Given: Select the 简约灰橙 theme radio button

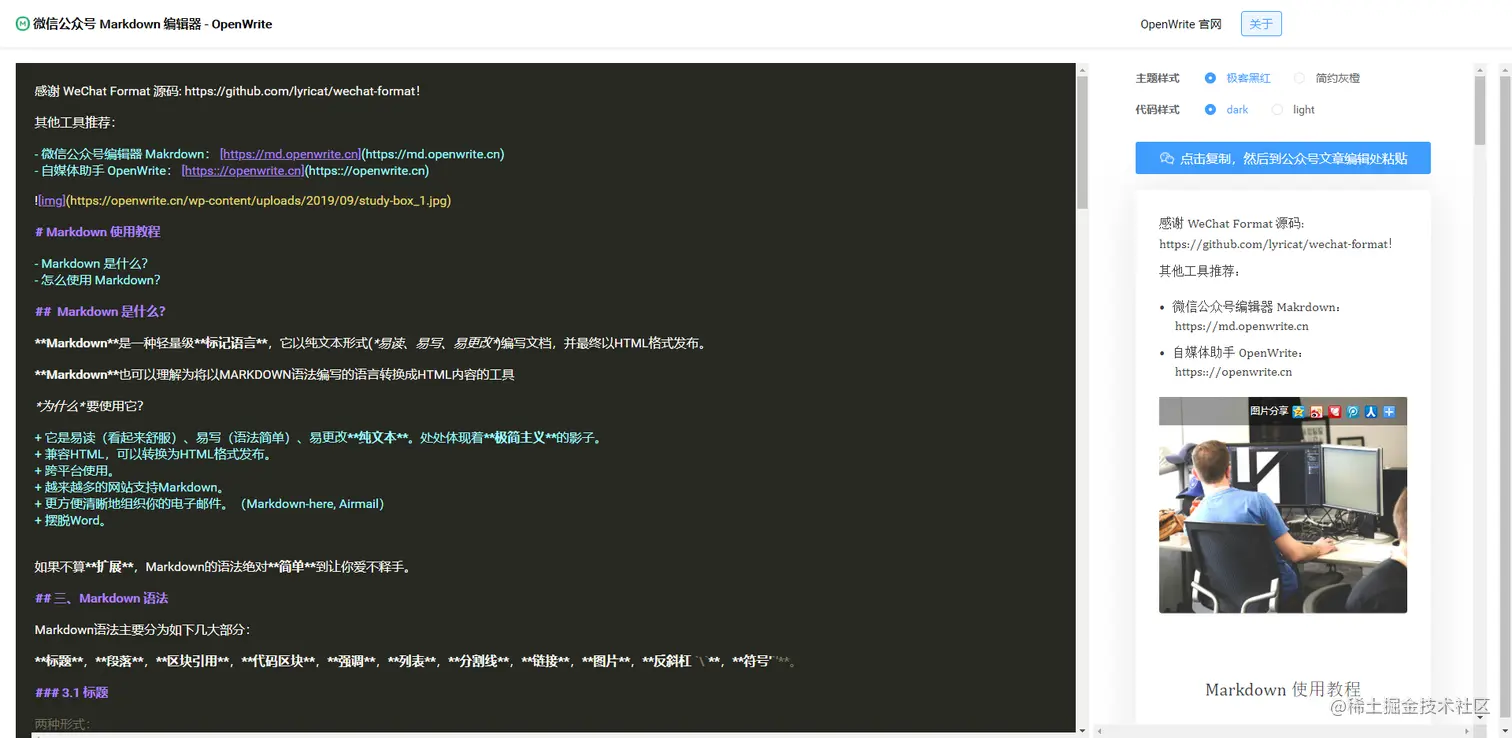Looking at the screenshot, I should coord(1299,78).
